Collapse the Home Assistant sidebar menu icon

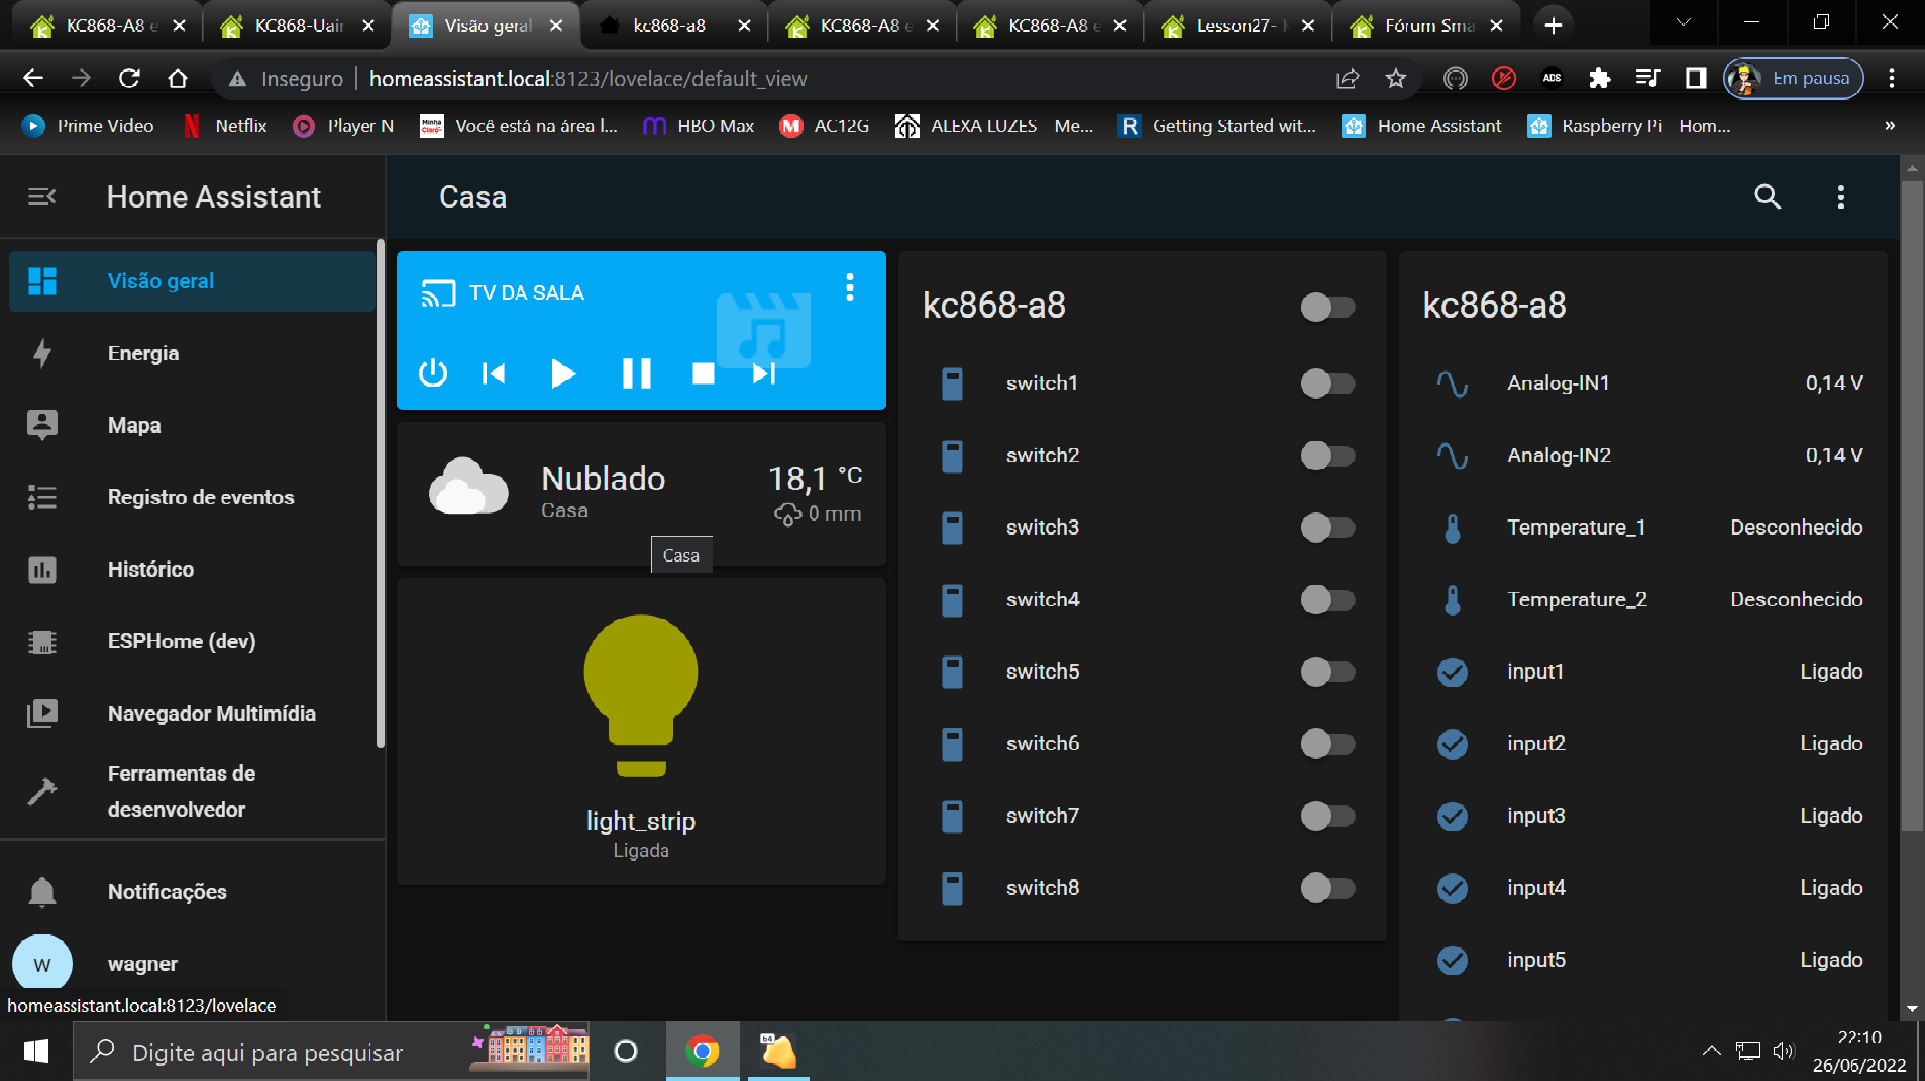tap(42, 197)
